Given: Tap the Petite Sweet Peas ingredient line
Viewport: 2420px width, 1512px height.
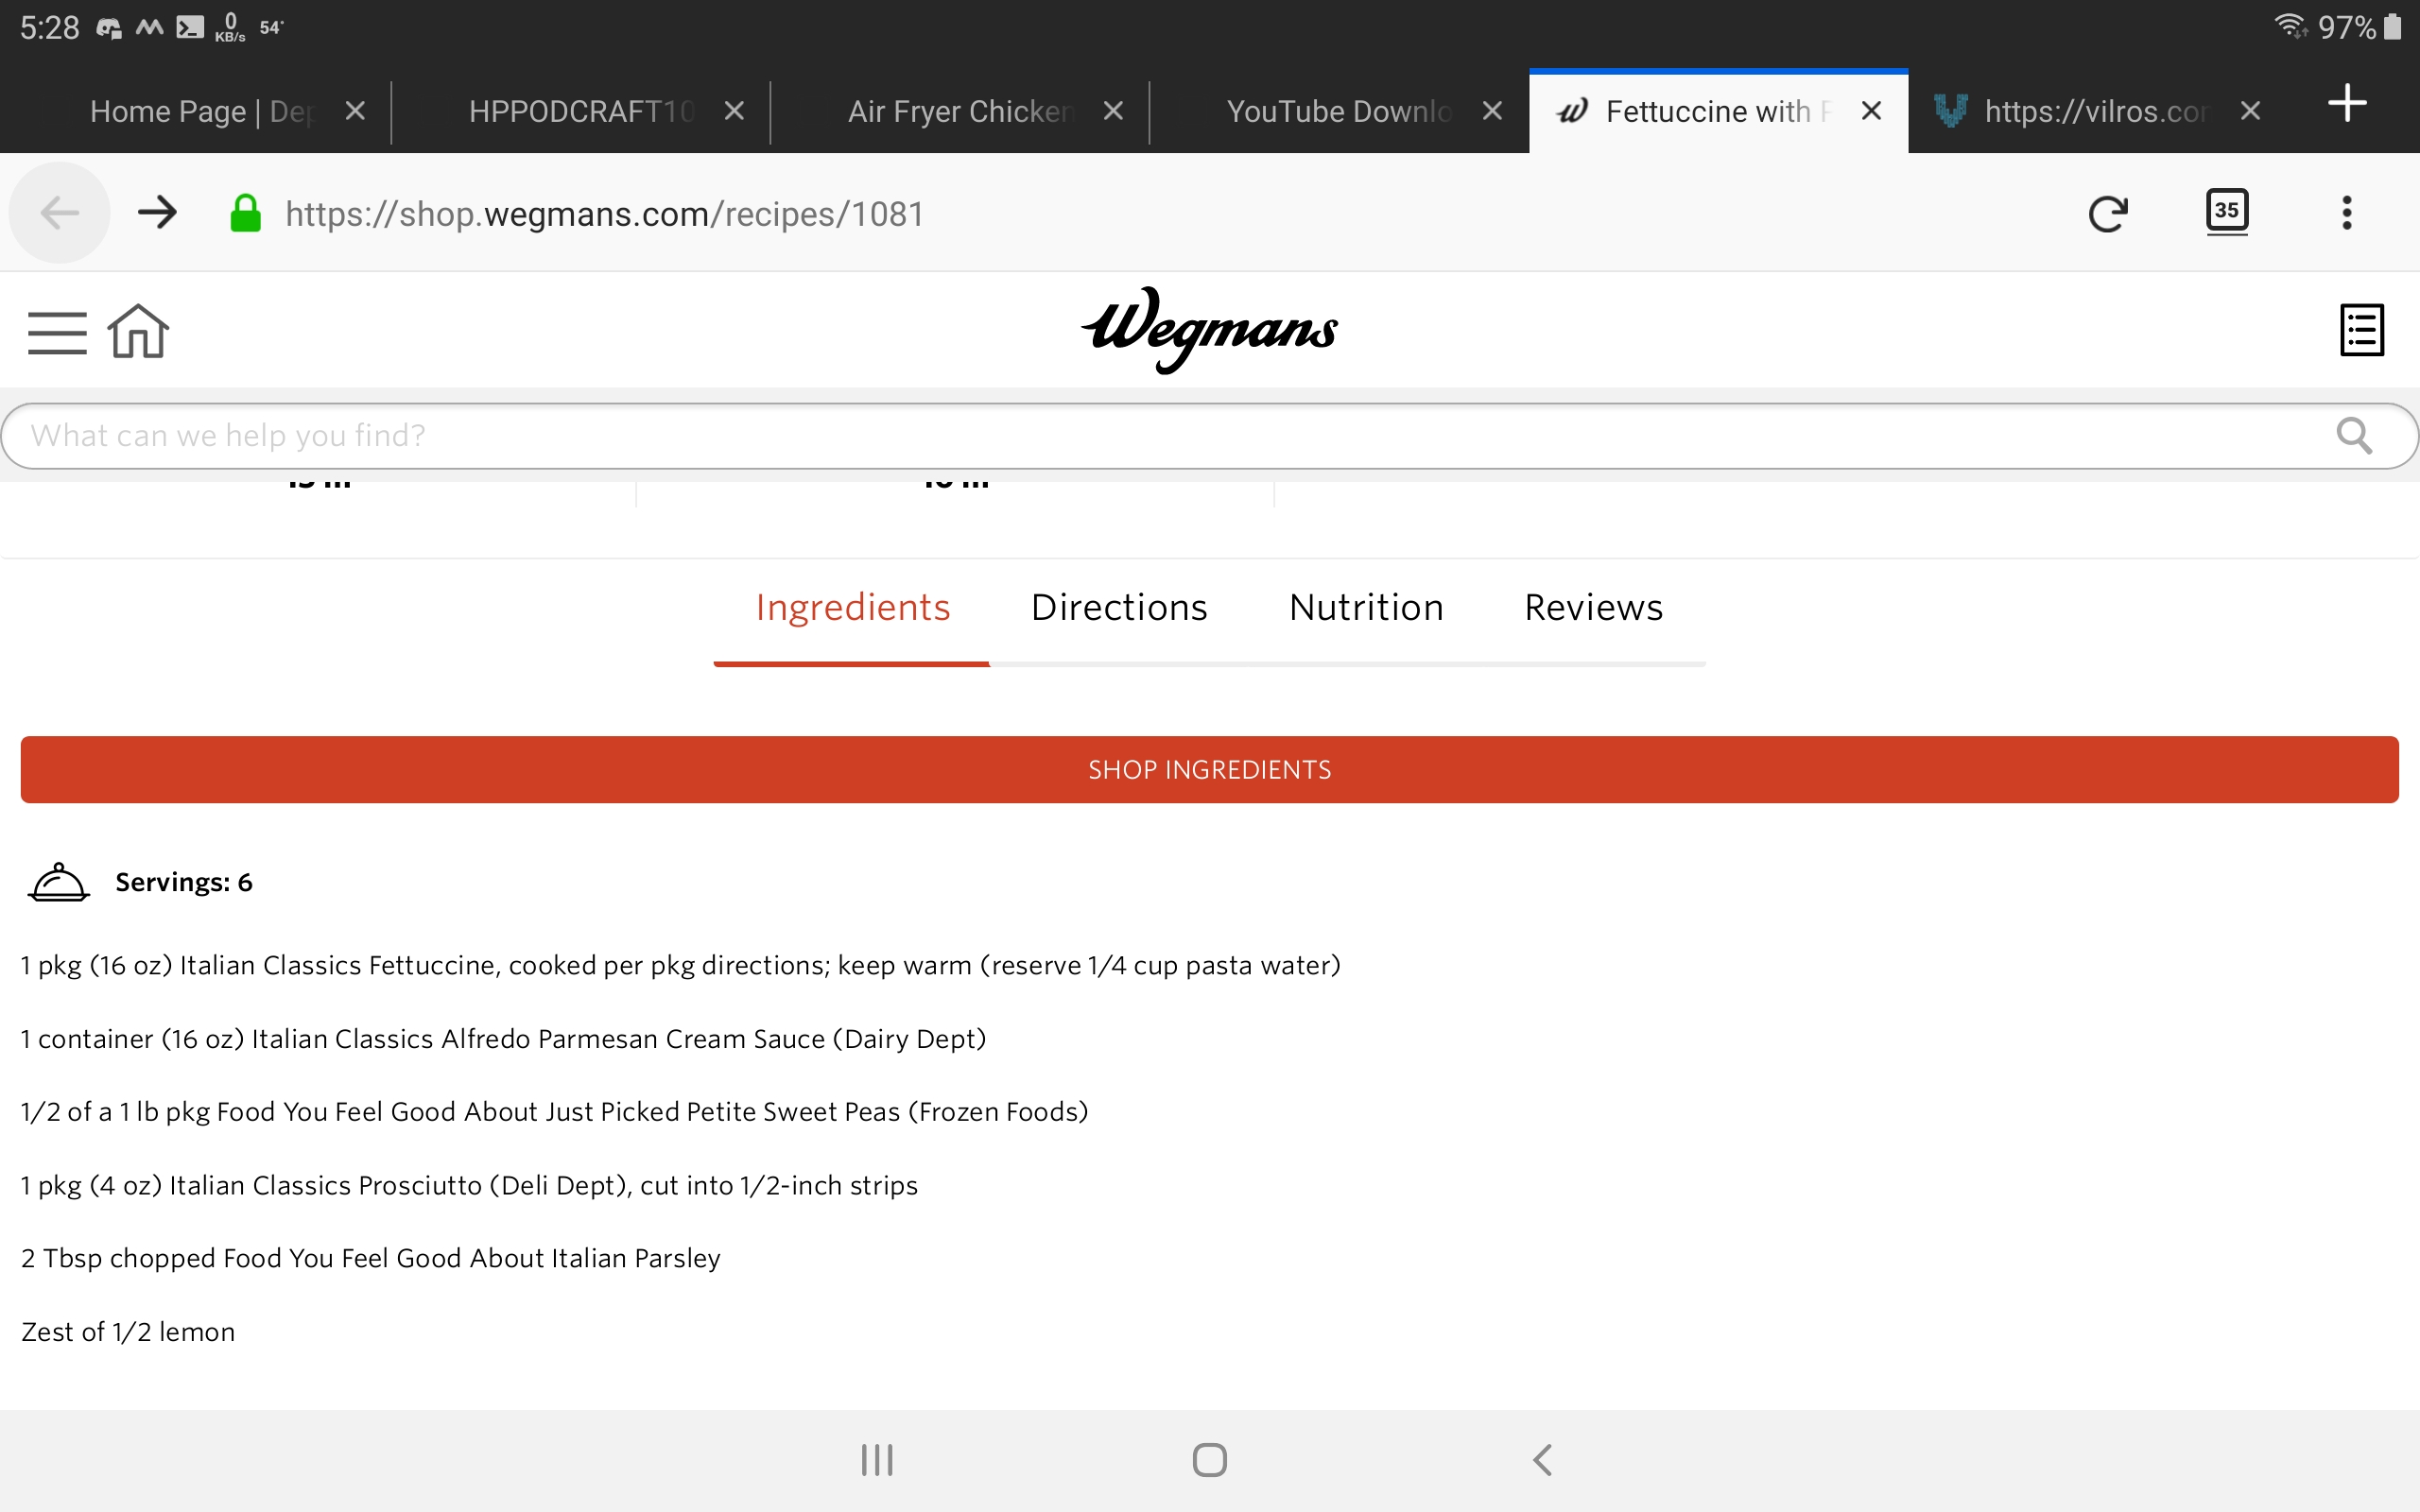Looking at the screenshot, I should click(554, 1112).
